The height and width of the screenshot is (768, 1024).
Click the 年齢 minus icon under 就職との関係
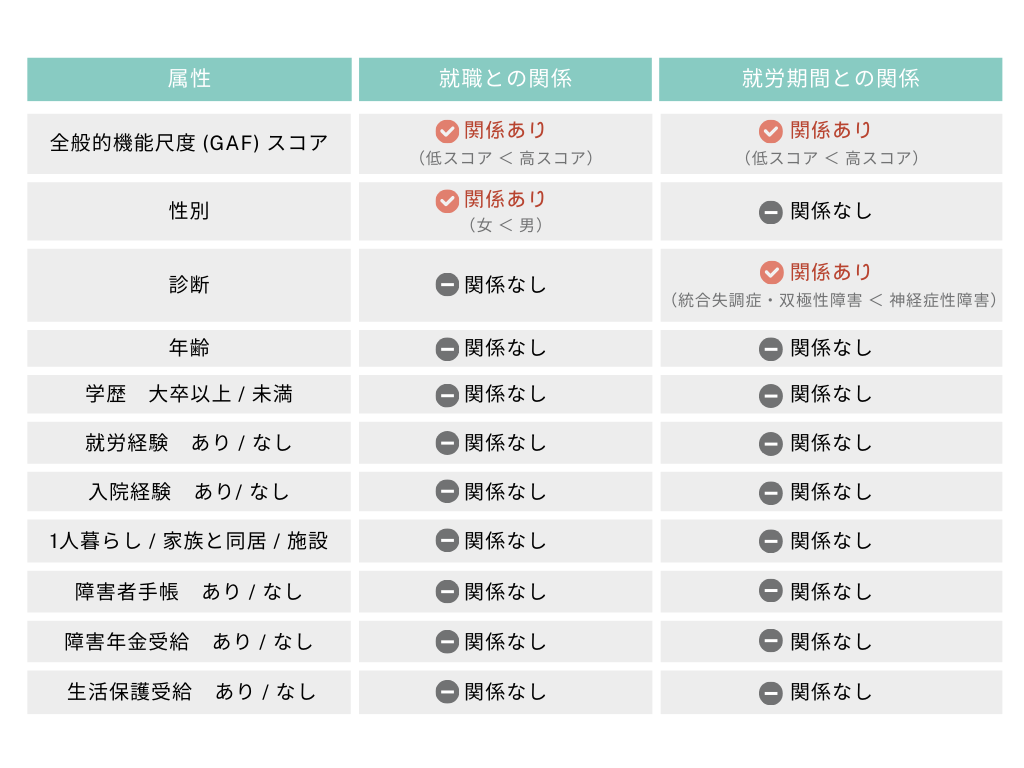(447, 349)
